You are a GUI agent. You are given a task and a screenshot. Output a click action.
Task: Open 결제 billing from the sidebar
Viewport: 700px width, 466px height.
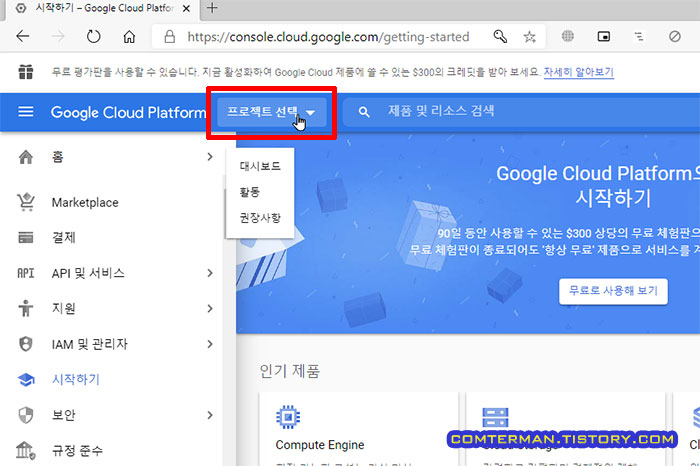[63, 237]
